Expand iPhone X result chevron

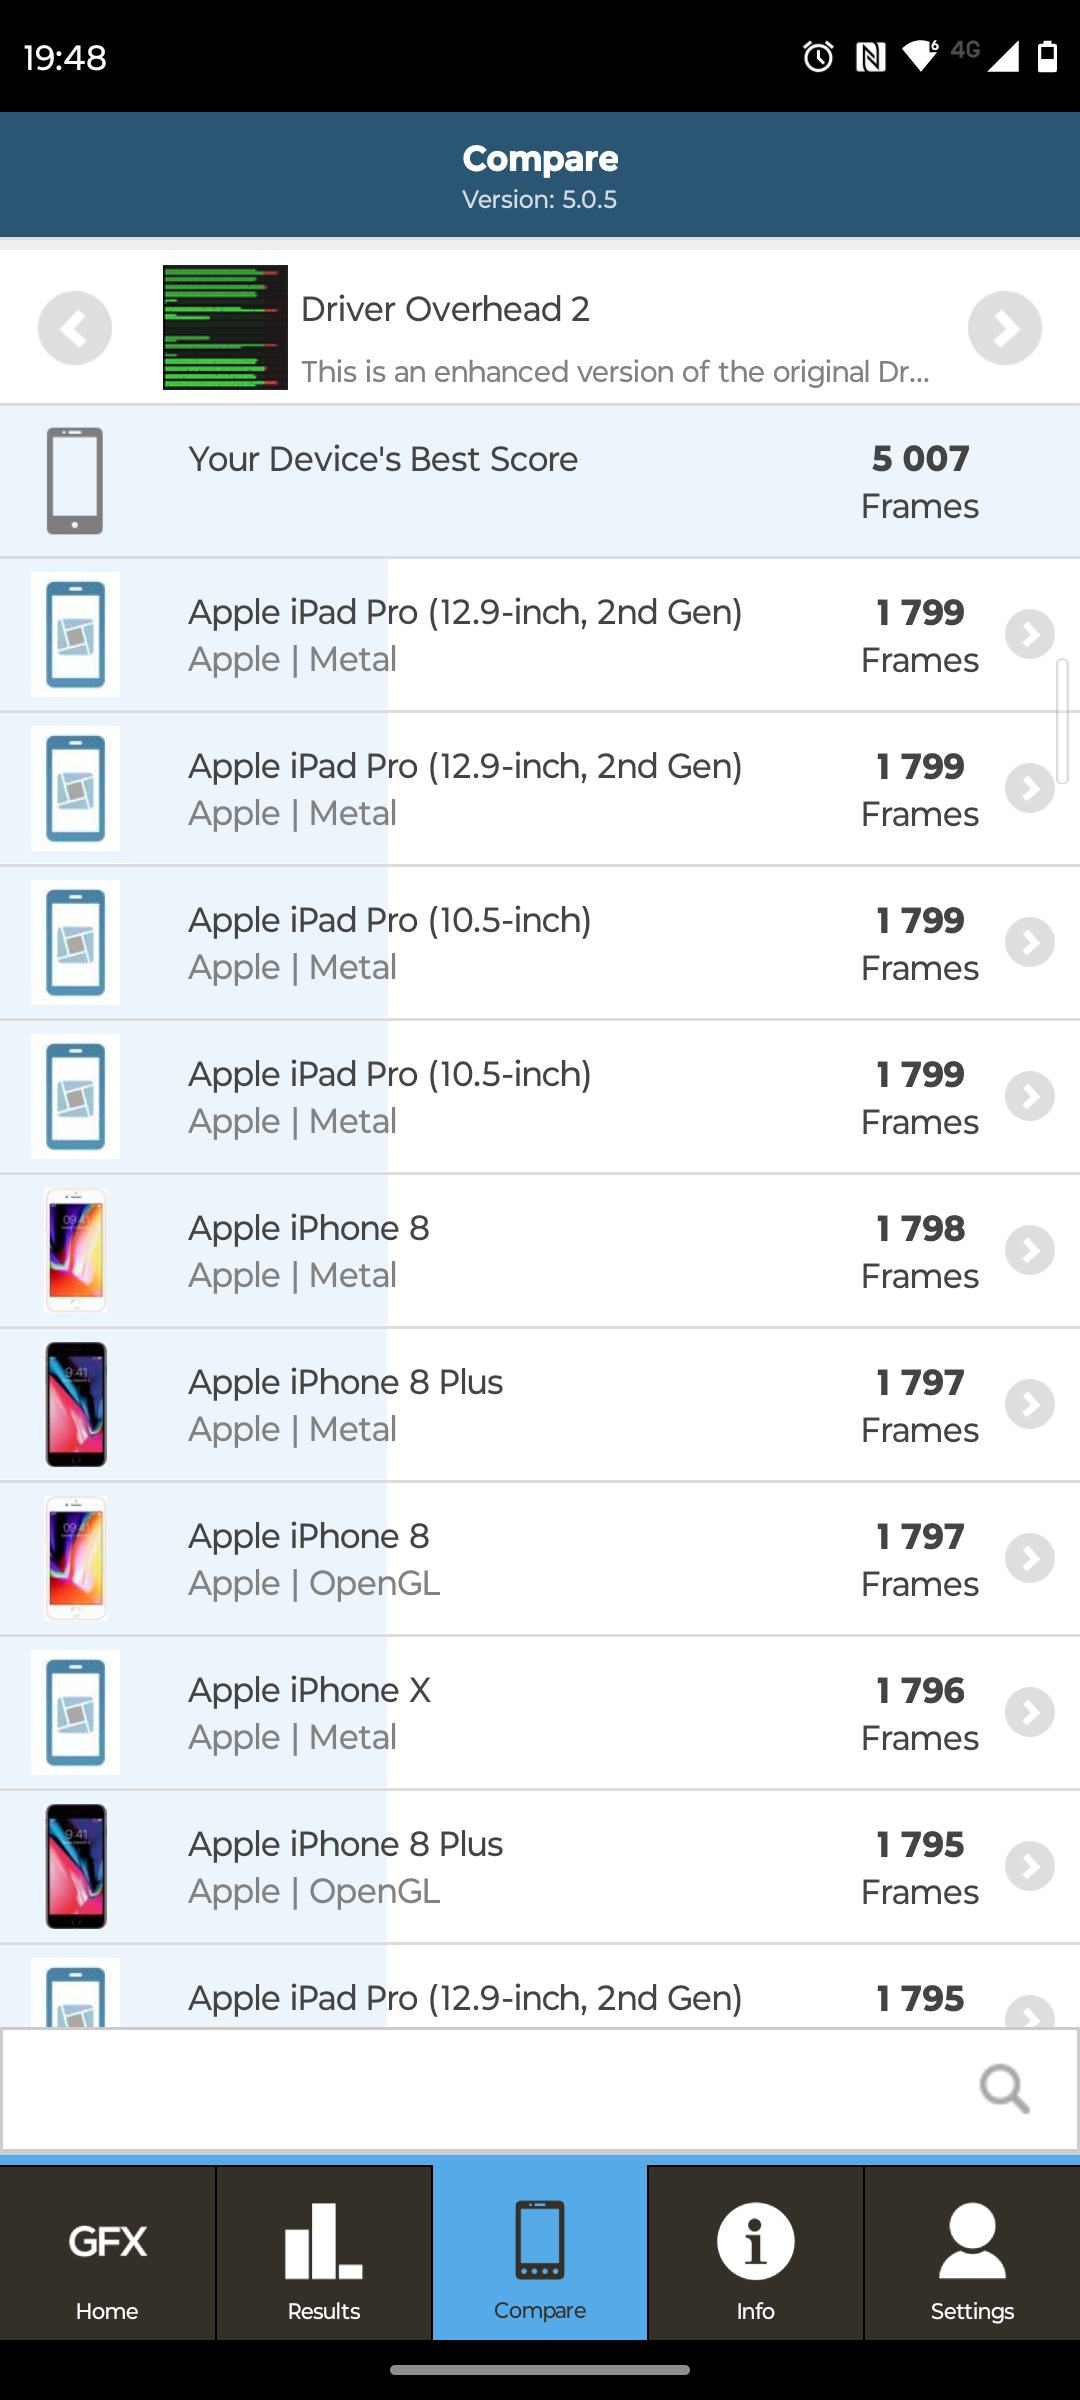pos(1030,1713)
